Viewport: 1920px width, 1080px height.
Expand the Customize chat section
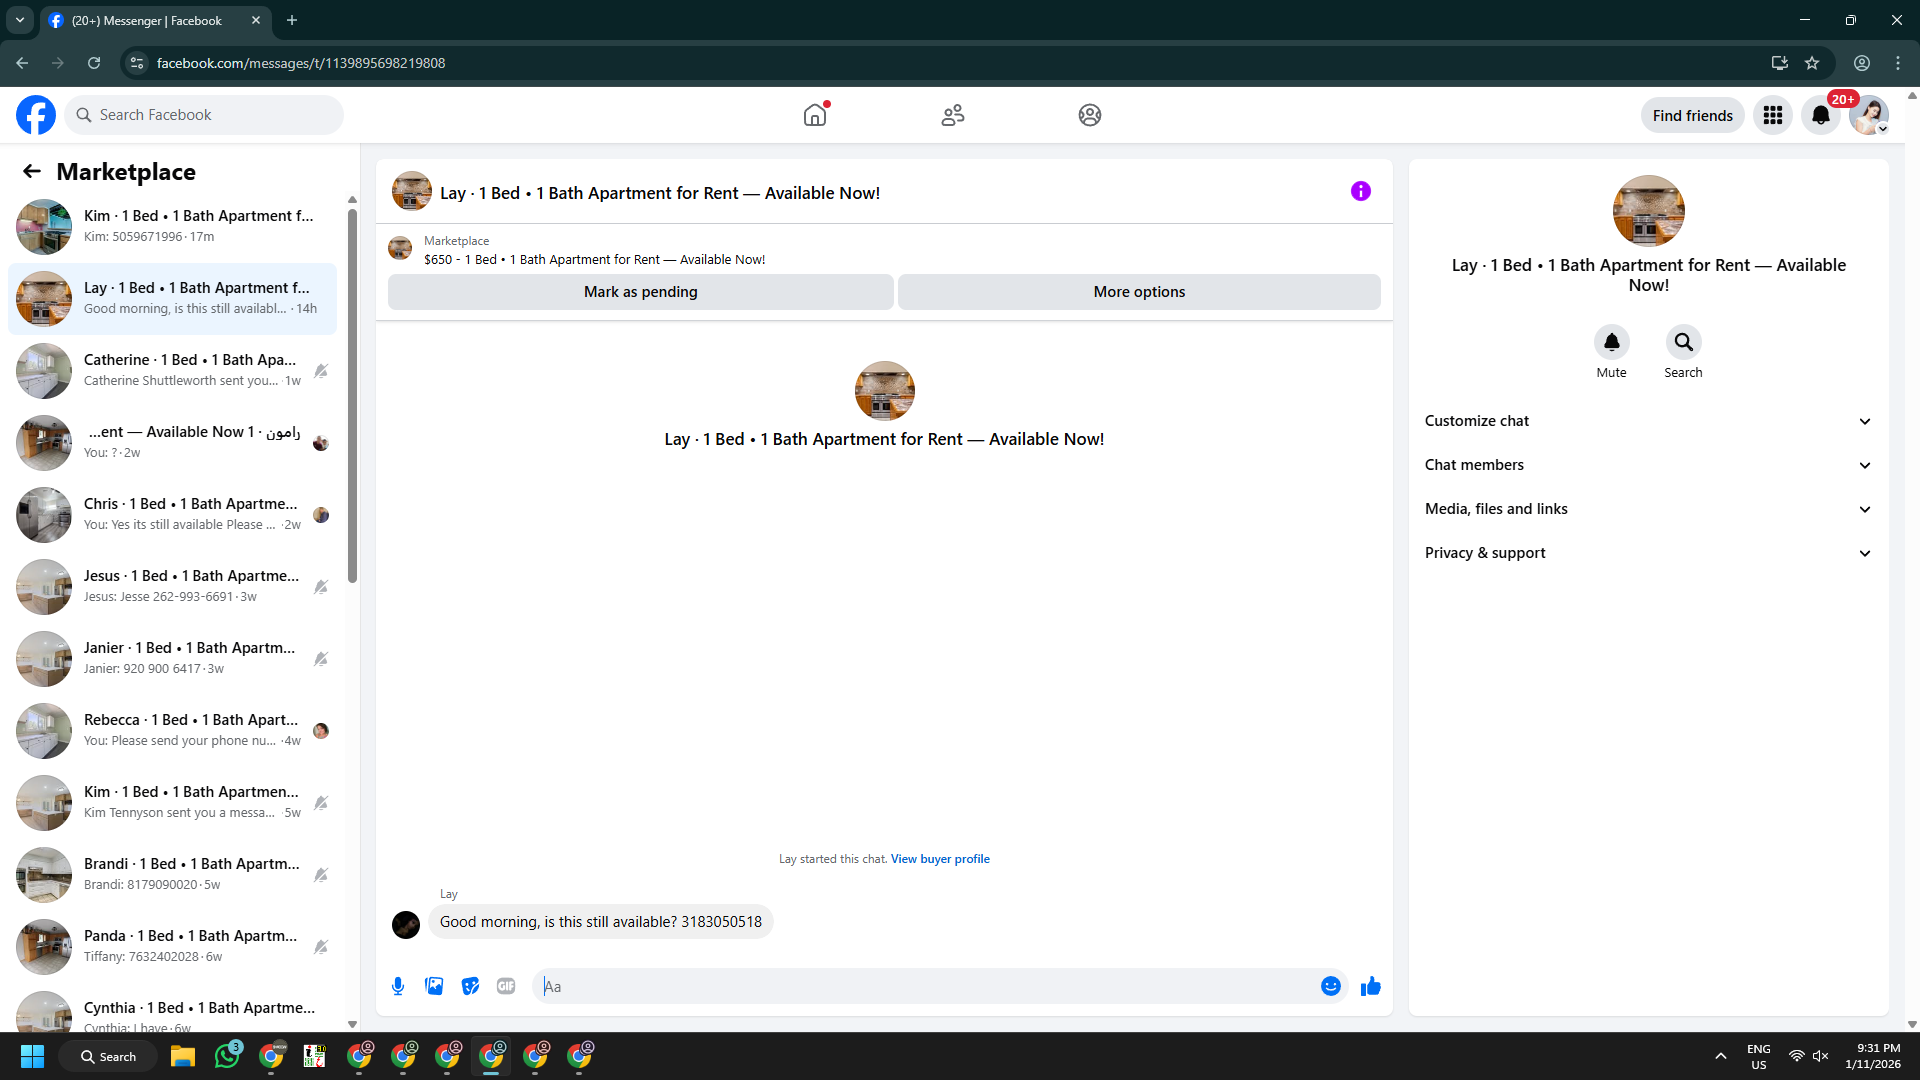tap(1648, 421)
